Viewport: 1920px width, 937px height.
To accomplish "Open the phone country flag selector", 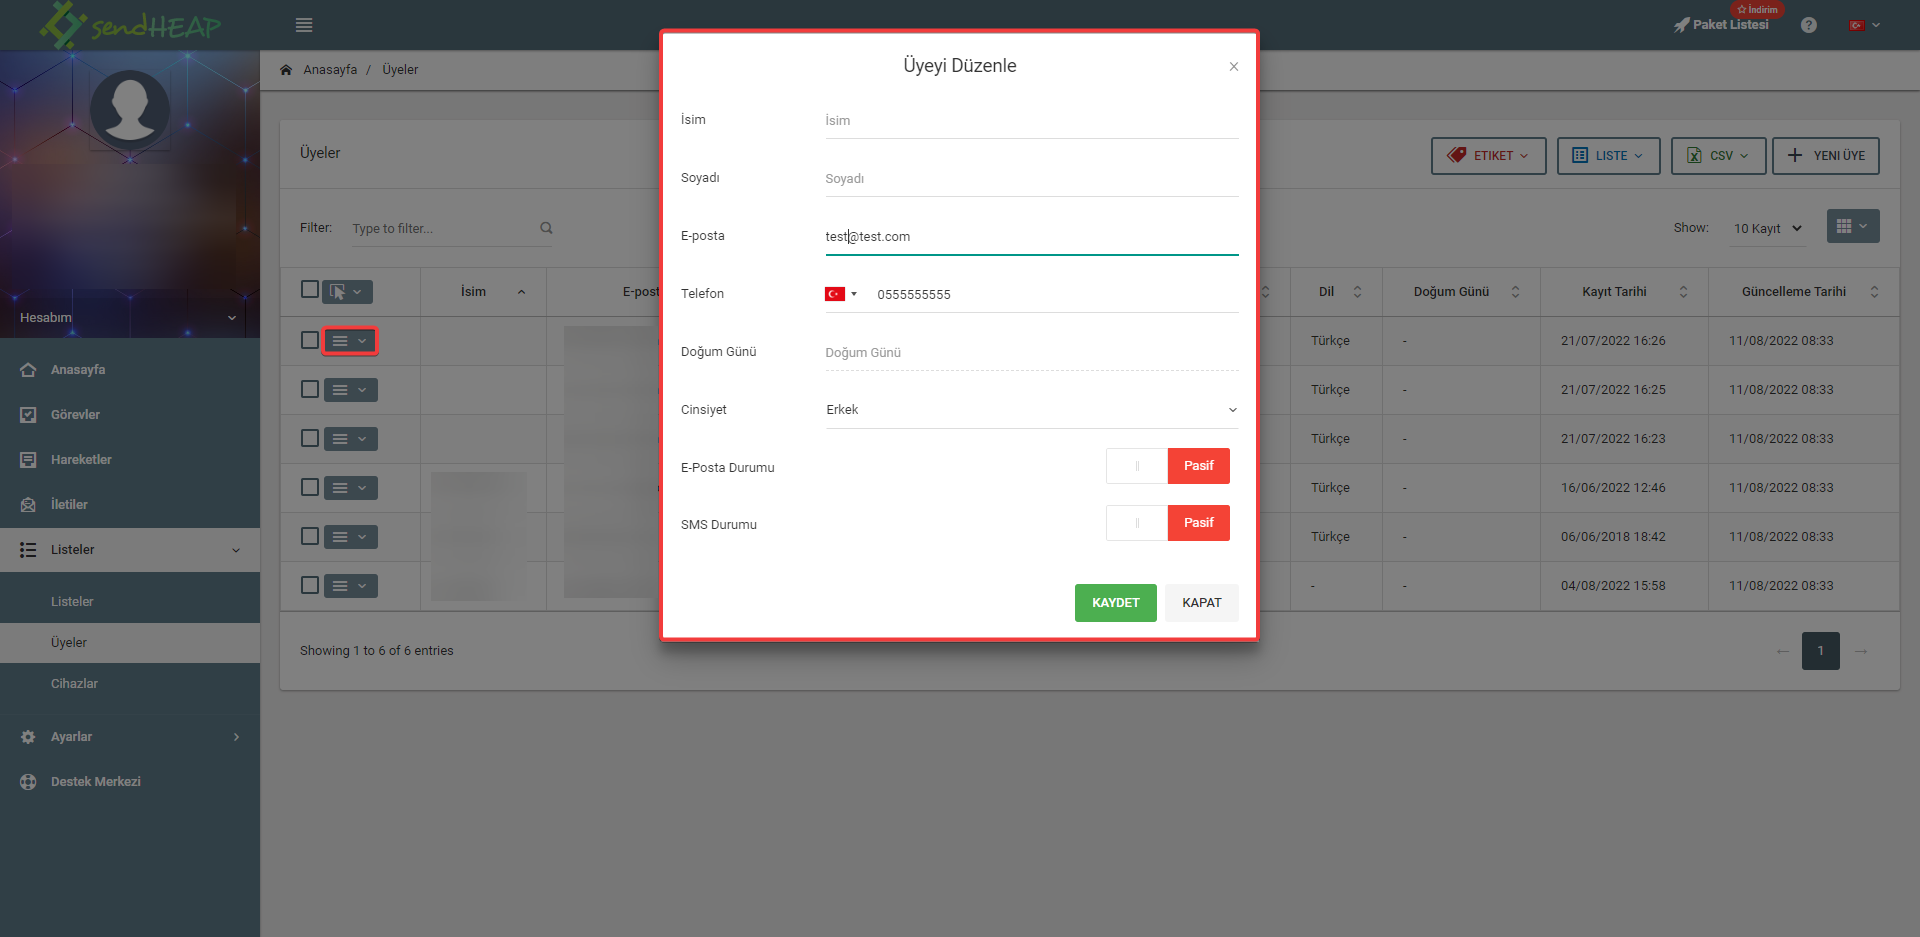I will click(x=841, y=294).
